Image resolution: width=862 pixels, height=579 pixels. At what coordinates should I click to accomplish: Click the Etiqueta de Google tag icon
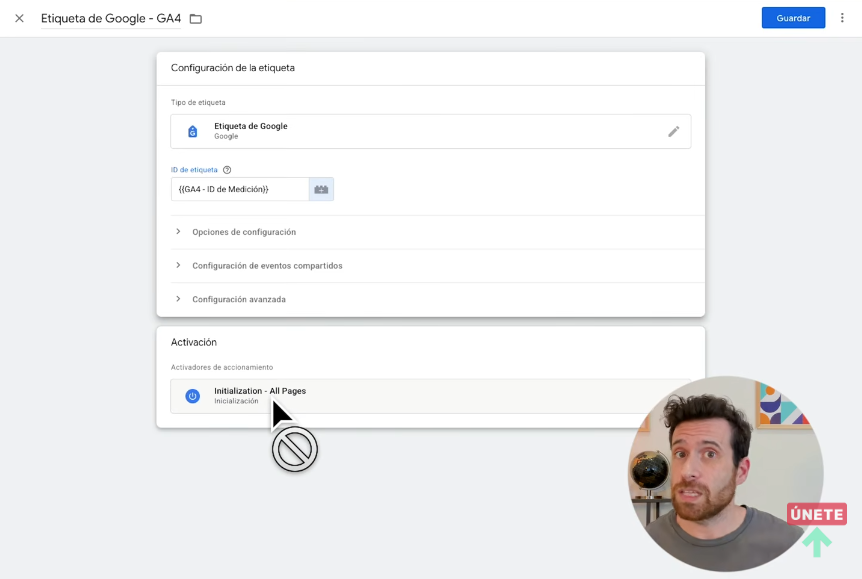click(x=192, y=131)
